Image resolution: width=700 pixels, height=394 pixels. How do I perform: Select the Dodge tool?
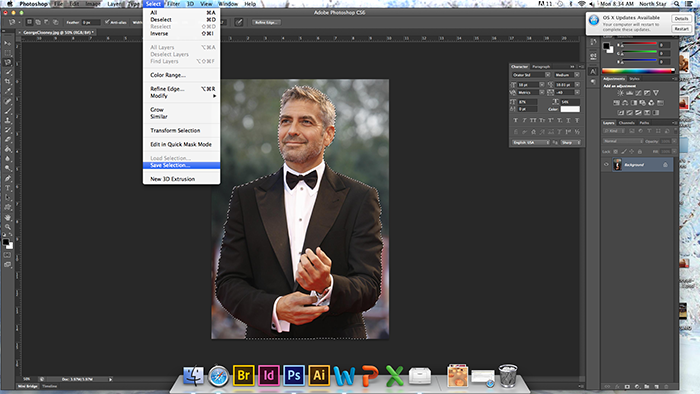tap(8, 168)
